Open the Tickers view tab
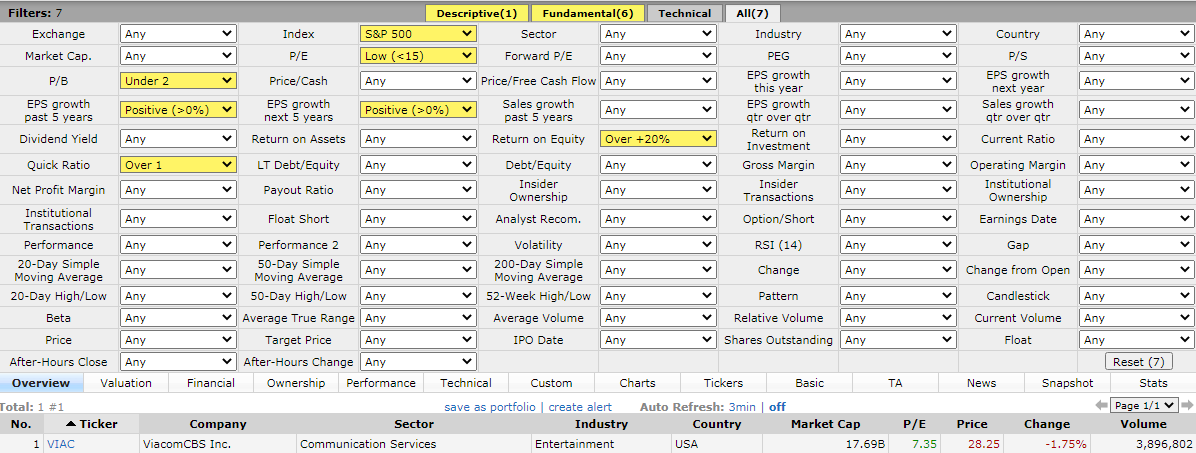The width and height of the screenshot is (1196, 453). click(x=723, y=383)
